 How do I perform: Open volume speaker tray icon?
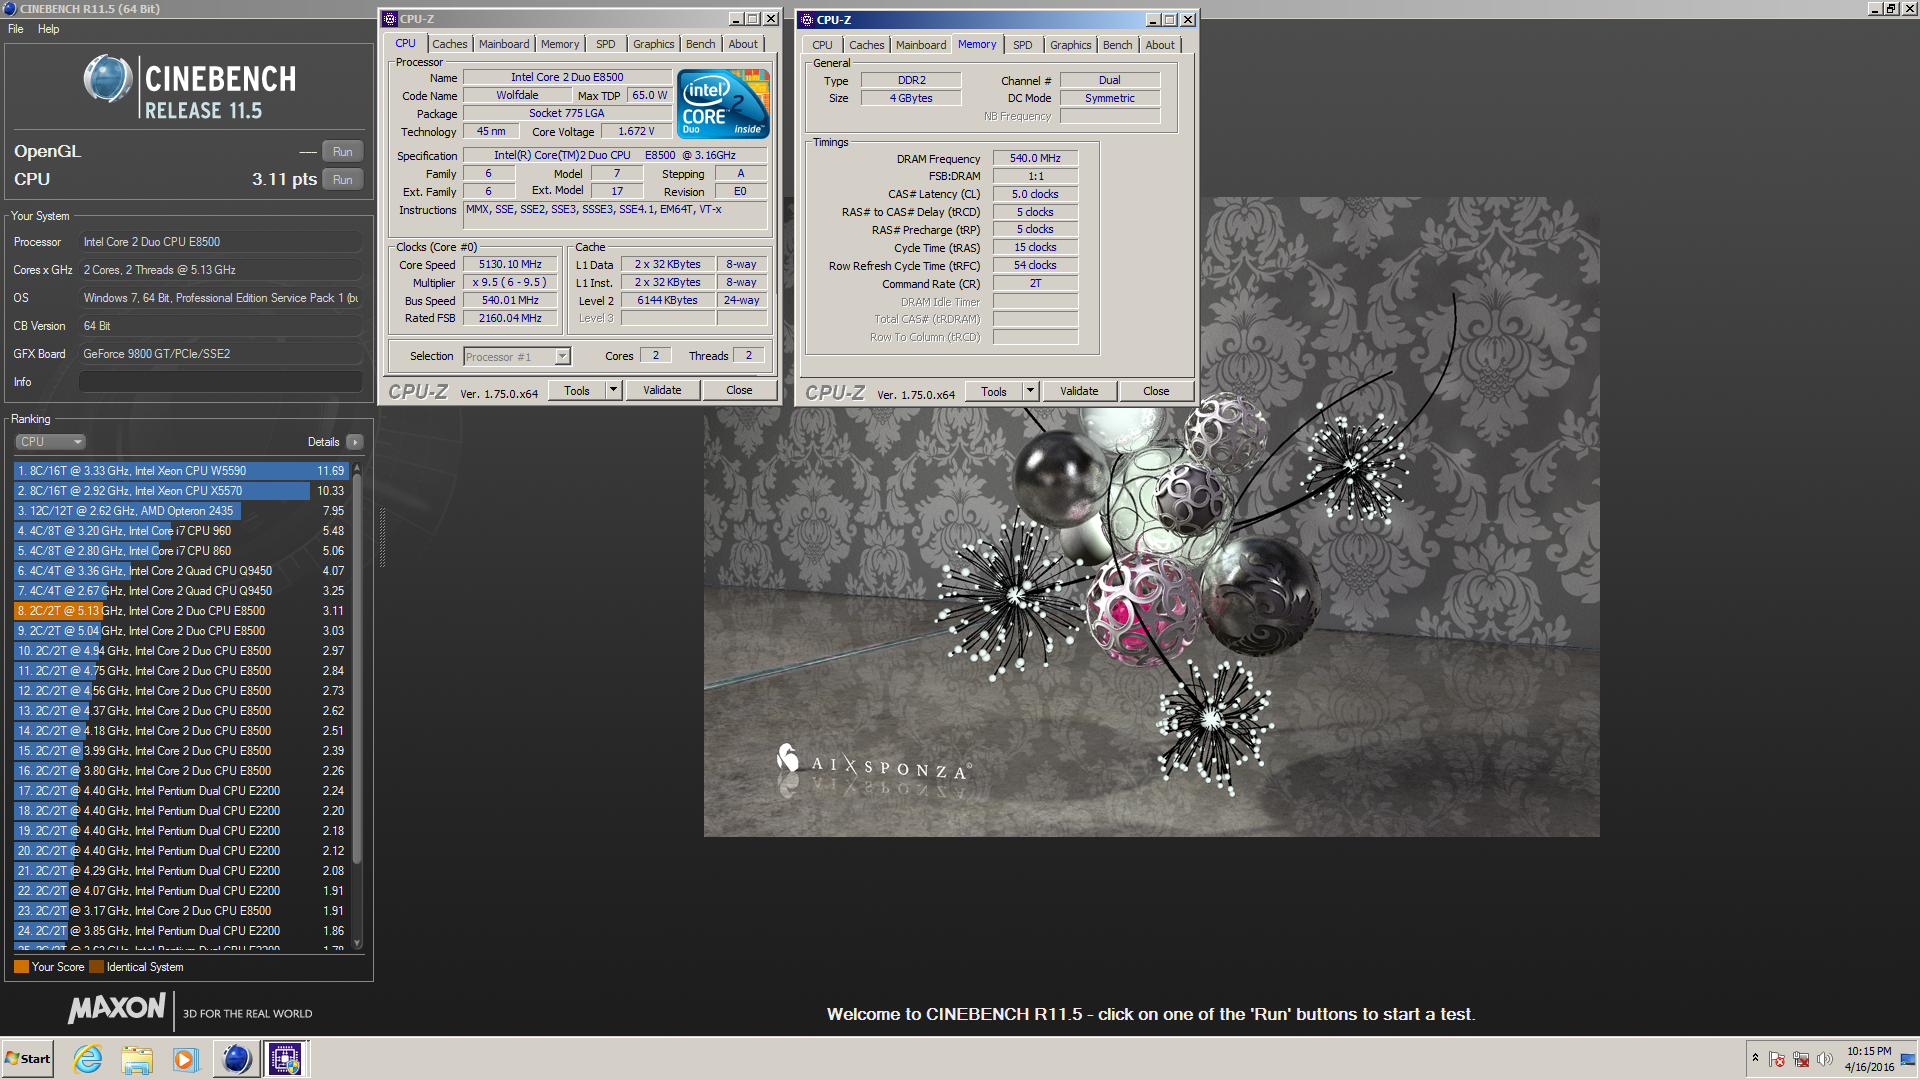[x=1825, y=1059]
